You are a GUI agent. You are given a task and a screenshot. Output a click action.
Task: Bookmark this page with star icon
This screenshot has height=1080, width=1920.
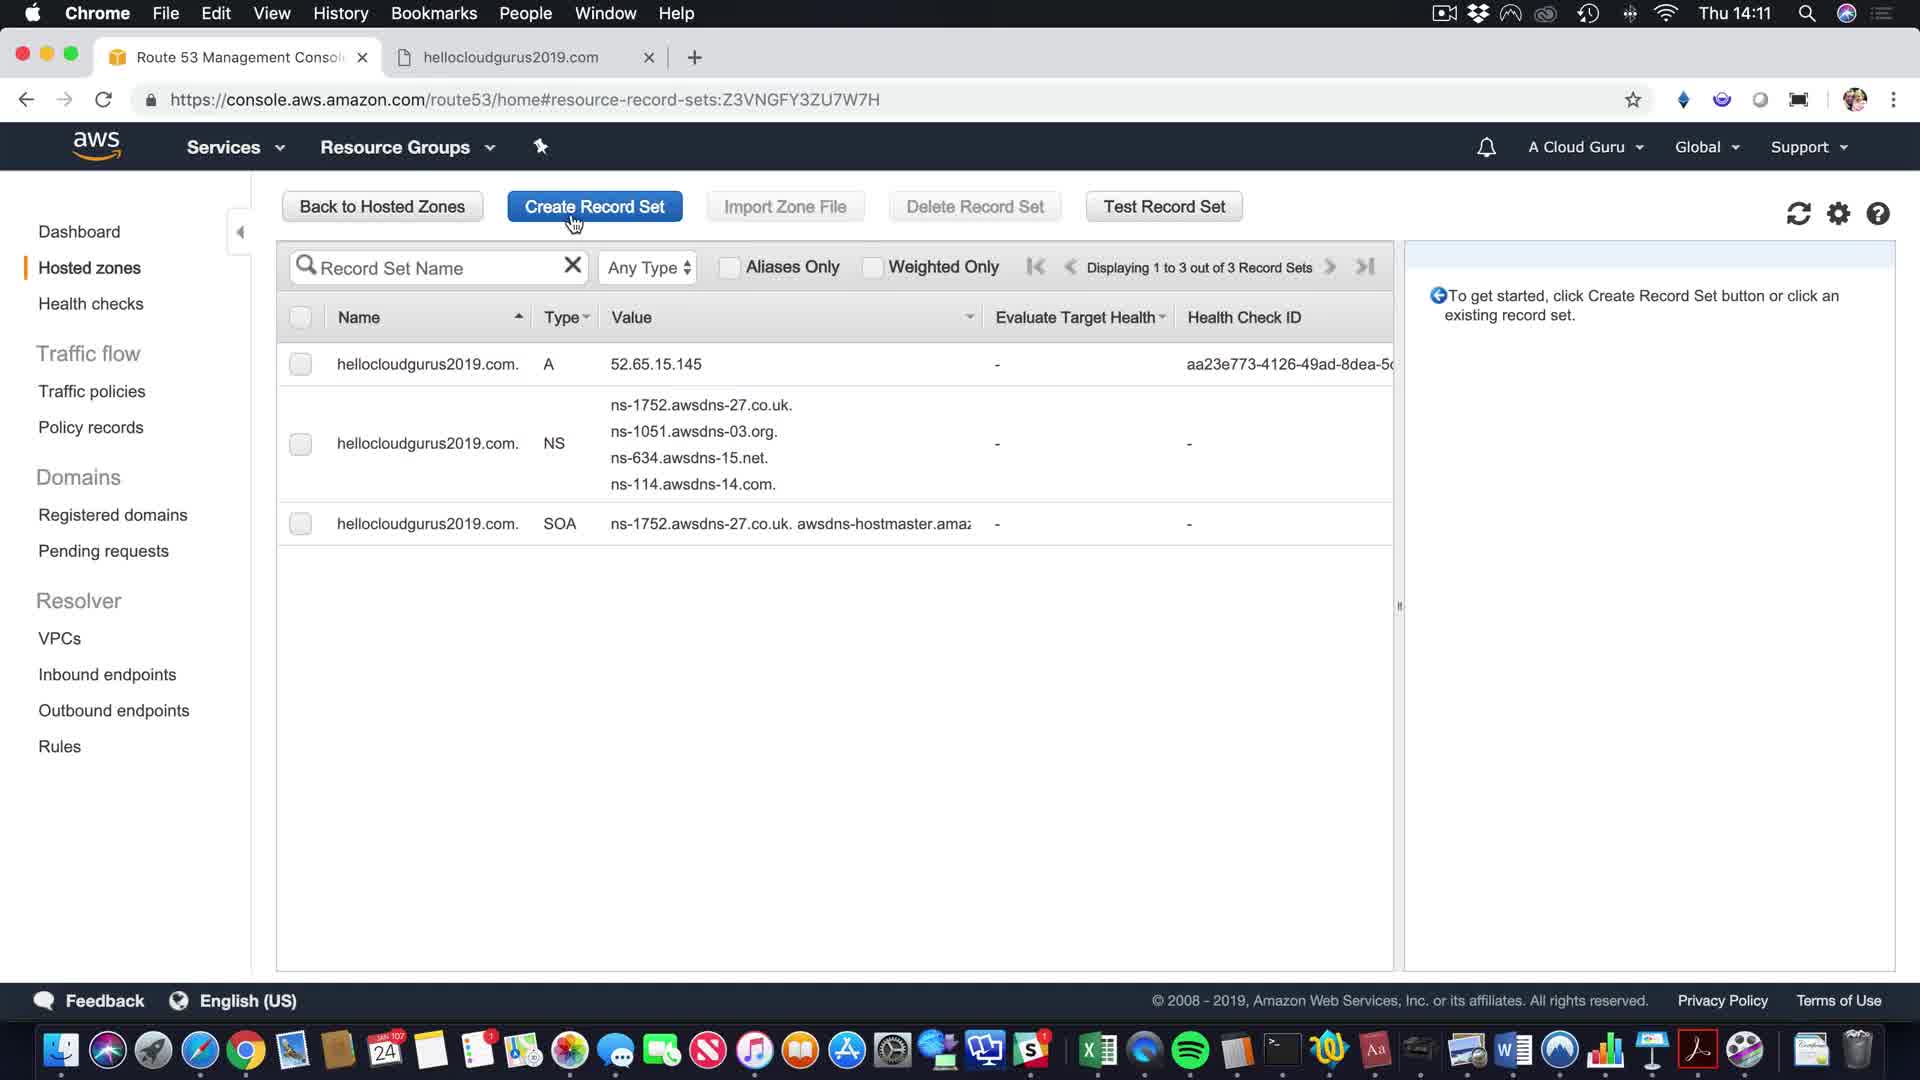[1632, 100]
